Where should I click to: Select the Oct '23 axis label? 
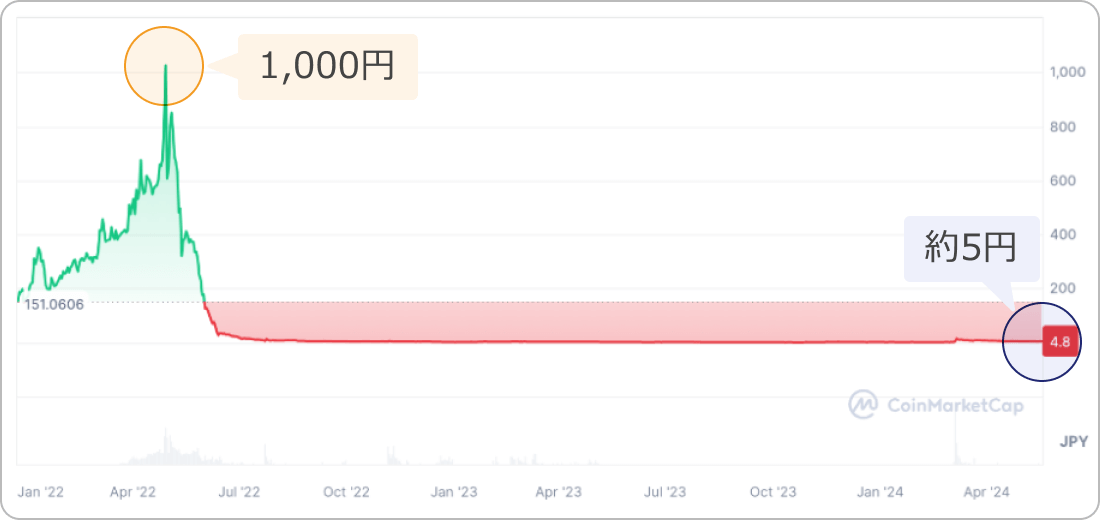[x=772, y=492]
